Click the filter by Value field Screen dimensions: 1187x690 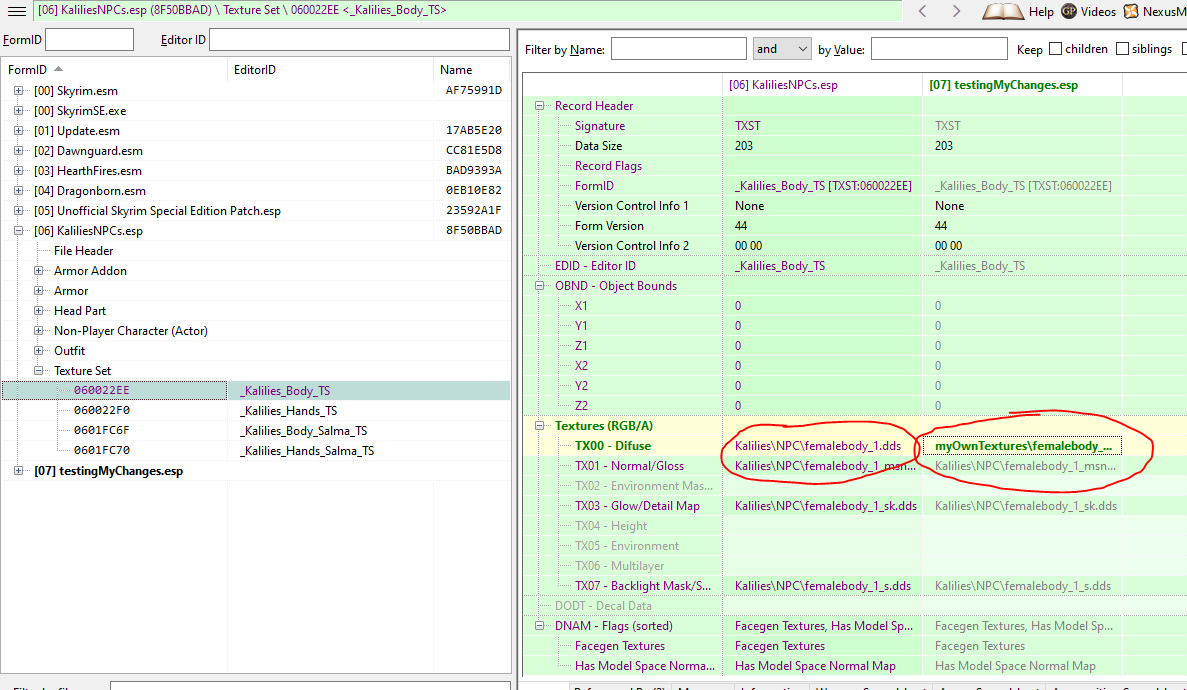939,48
